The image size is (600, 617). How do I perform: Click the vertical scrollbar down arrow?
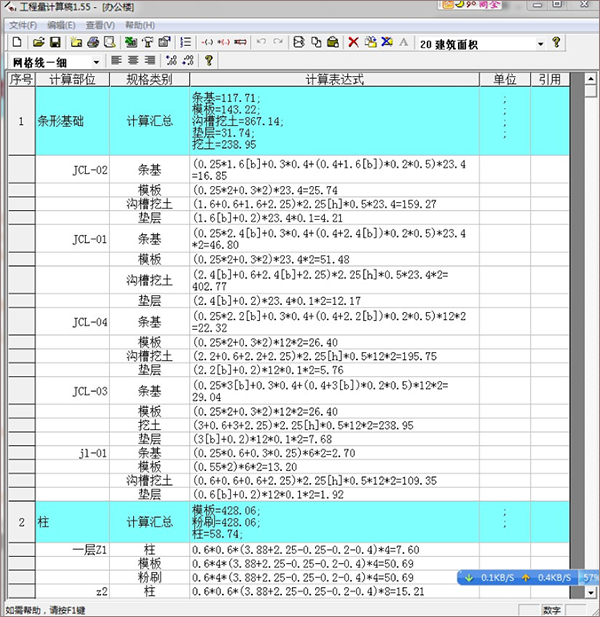591,592
